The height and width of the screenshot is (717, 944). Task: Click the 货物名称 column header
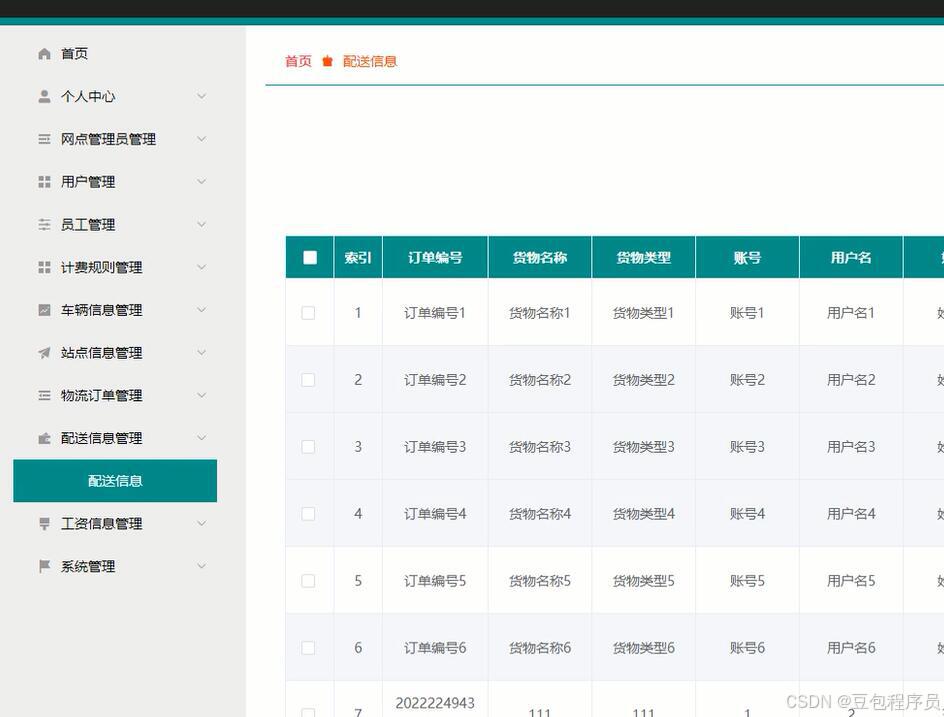(540, 258)
